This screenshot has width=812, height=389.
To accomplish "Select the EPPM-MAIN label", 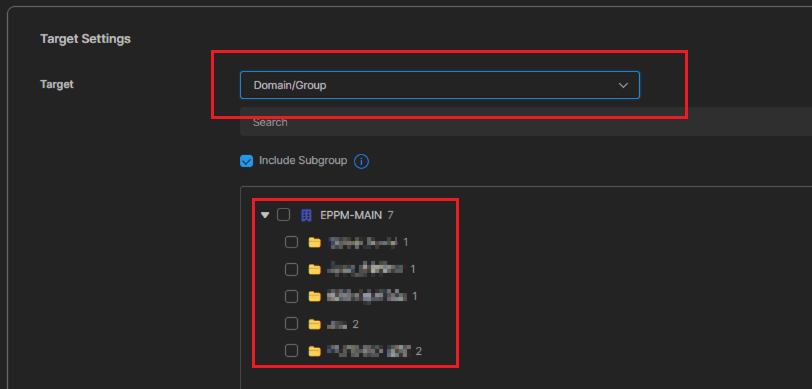I will point(351,215).
